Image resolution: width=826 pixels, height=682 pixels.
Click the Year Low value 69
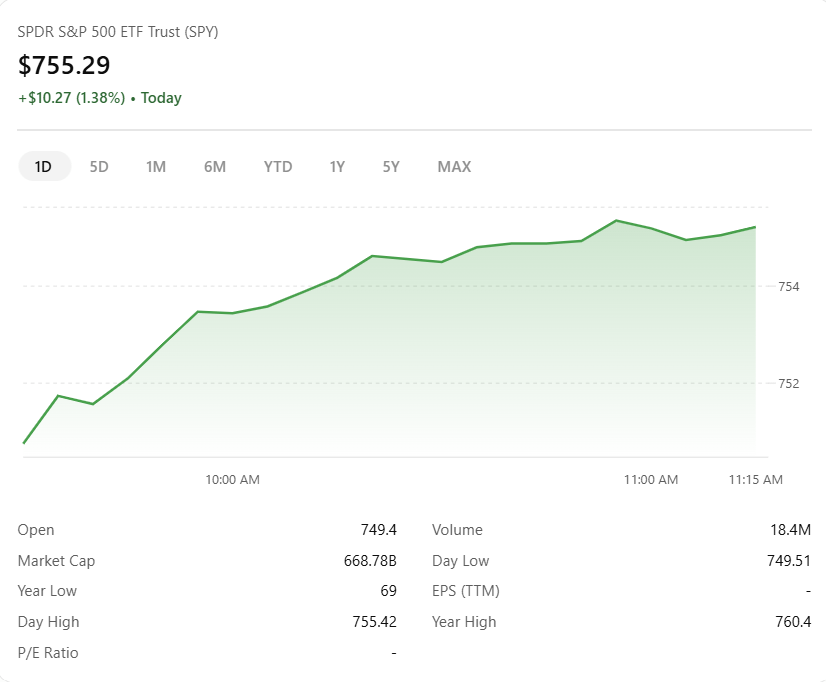point(388,591)
